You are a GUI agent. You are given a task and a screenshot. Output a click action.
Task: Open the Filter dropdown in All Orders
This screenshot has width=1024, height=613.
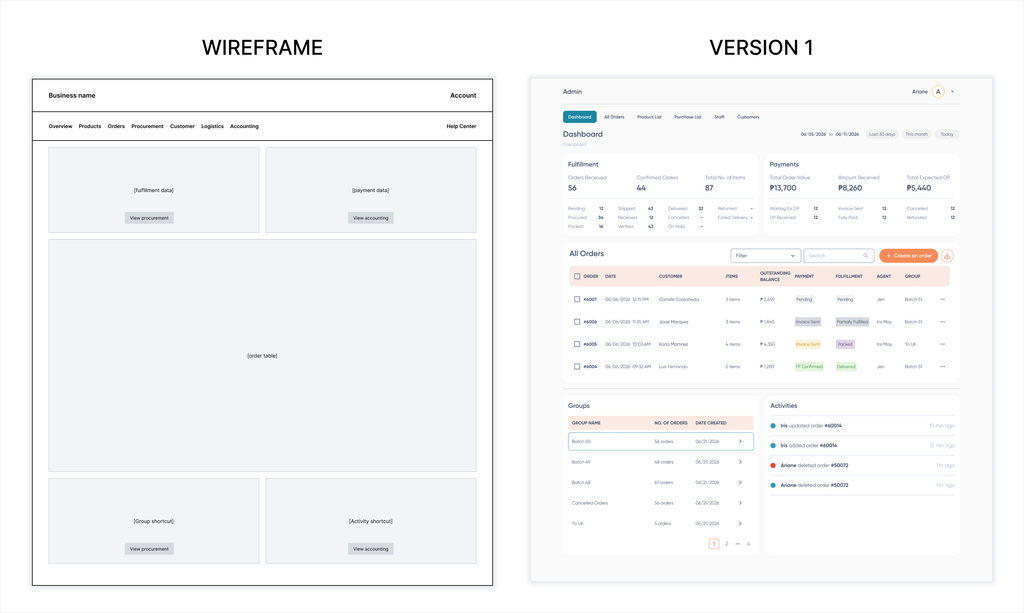pyautogui.click(x=765, y=256)
